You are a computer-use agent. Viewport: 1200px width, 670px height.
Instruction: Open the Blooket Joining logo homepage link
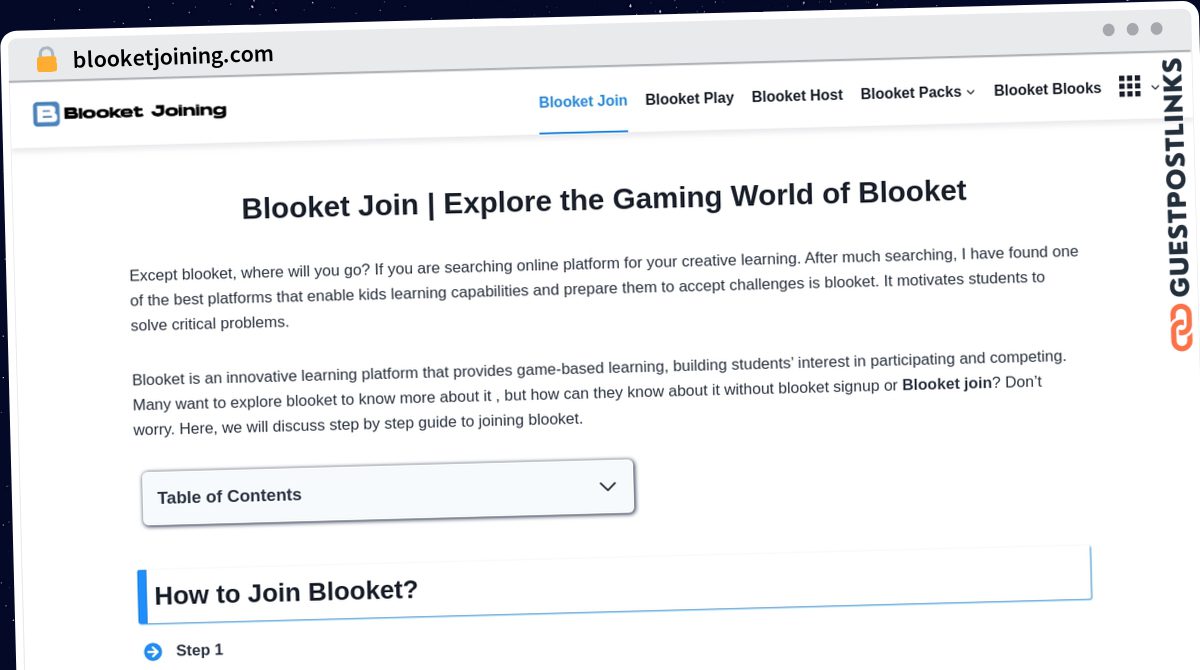(x=130, y=112)
